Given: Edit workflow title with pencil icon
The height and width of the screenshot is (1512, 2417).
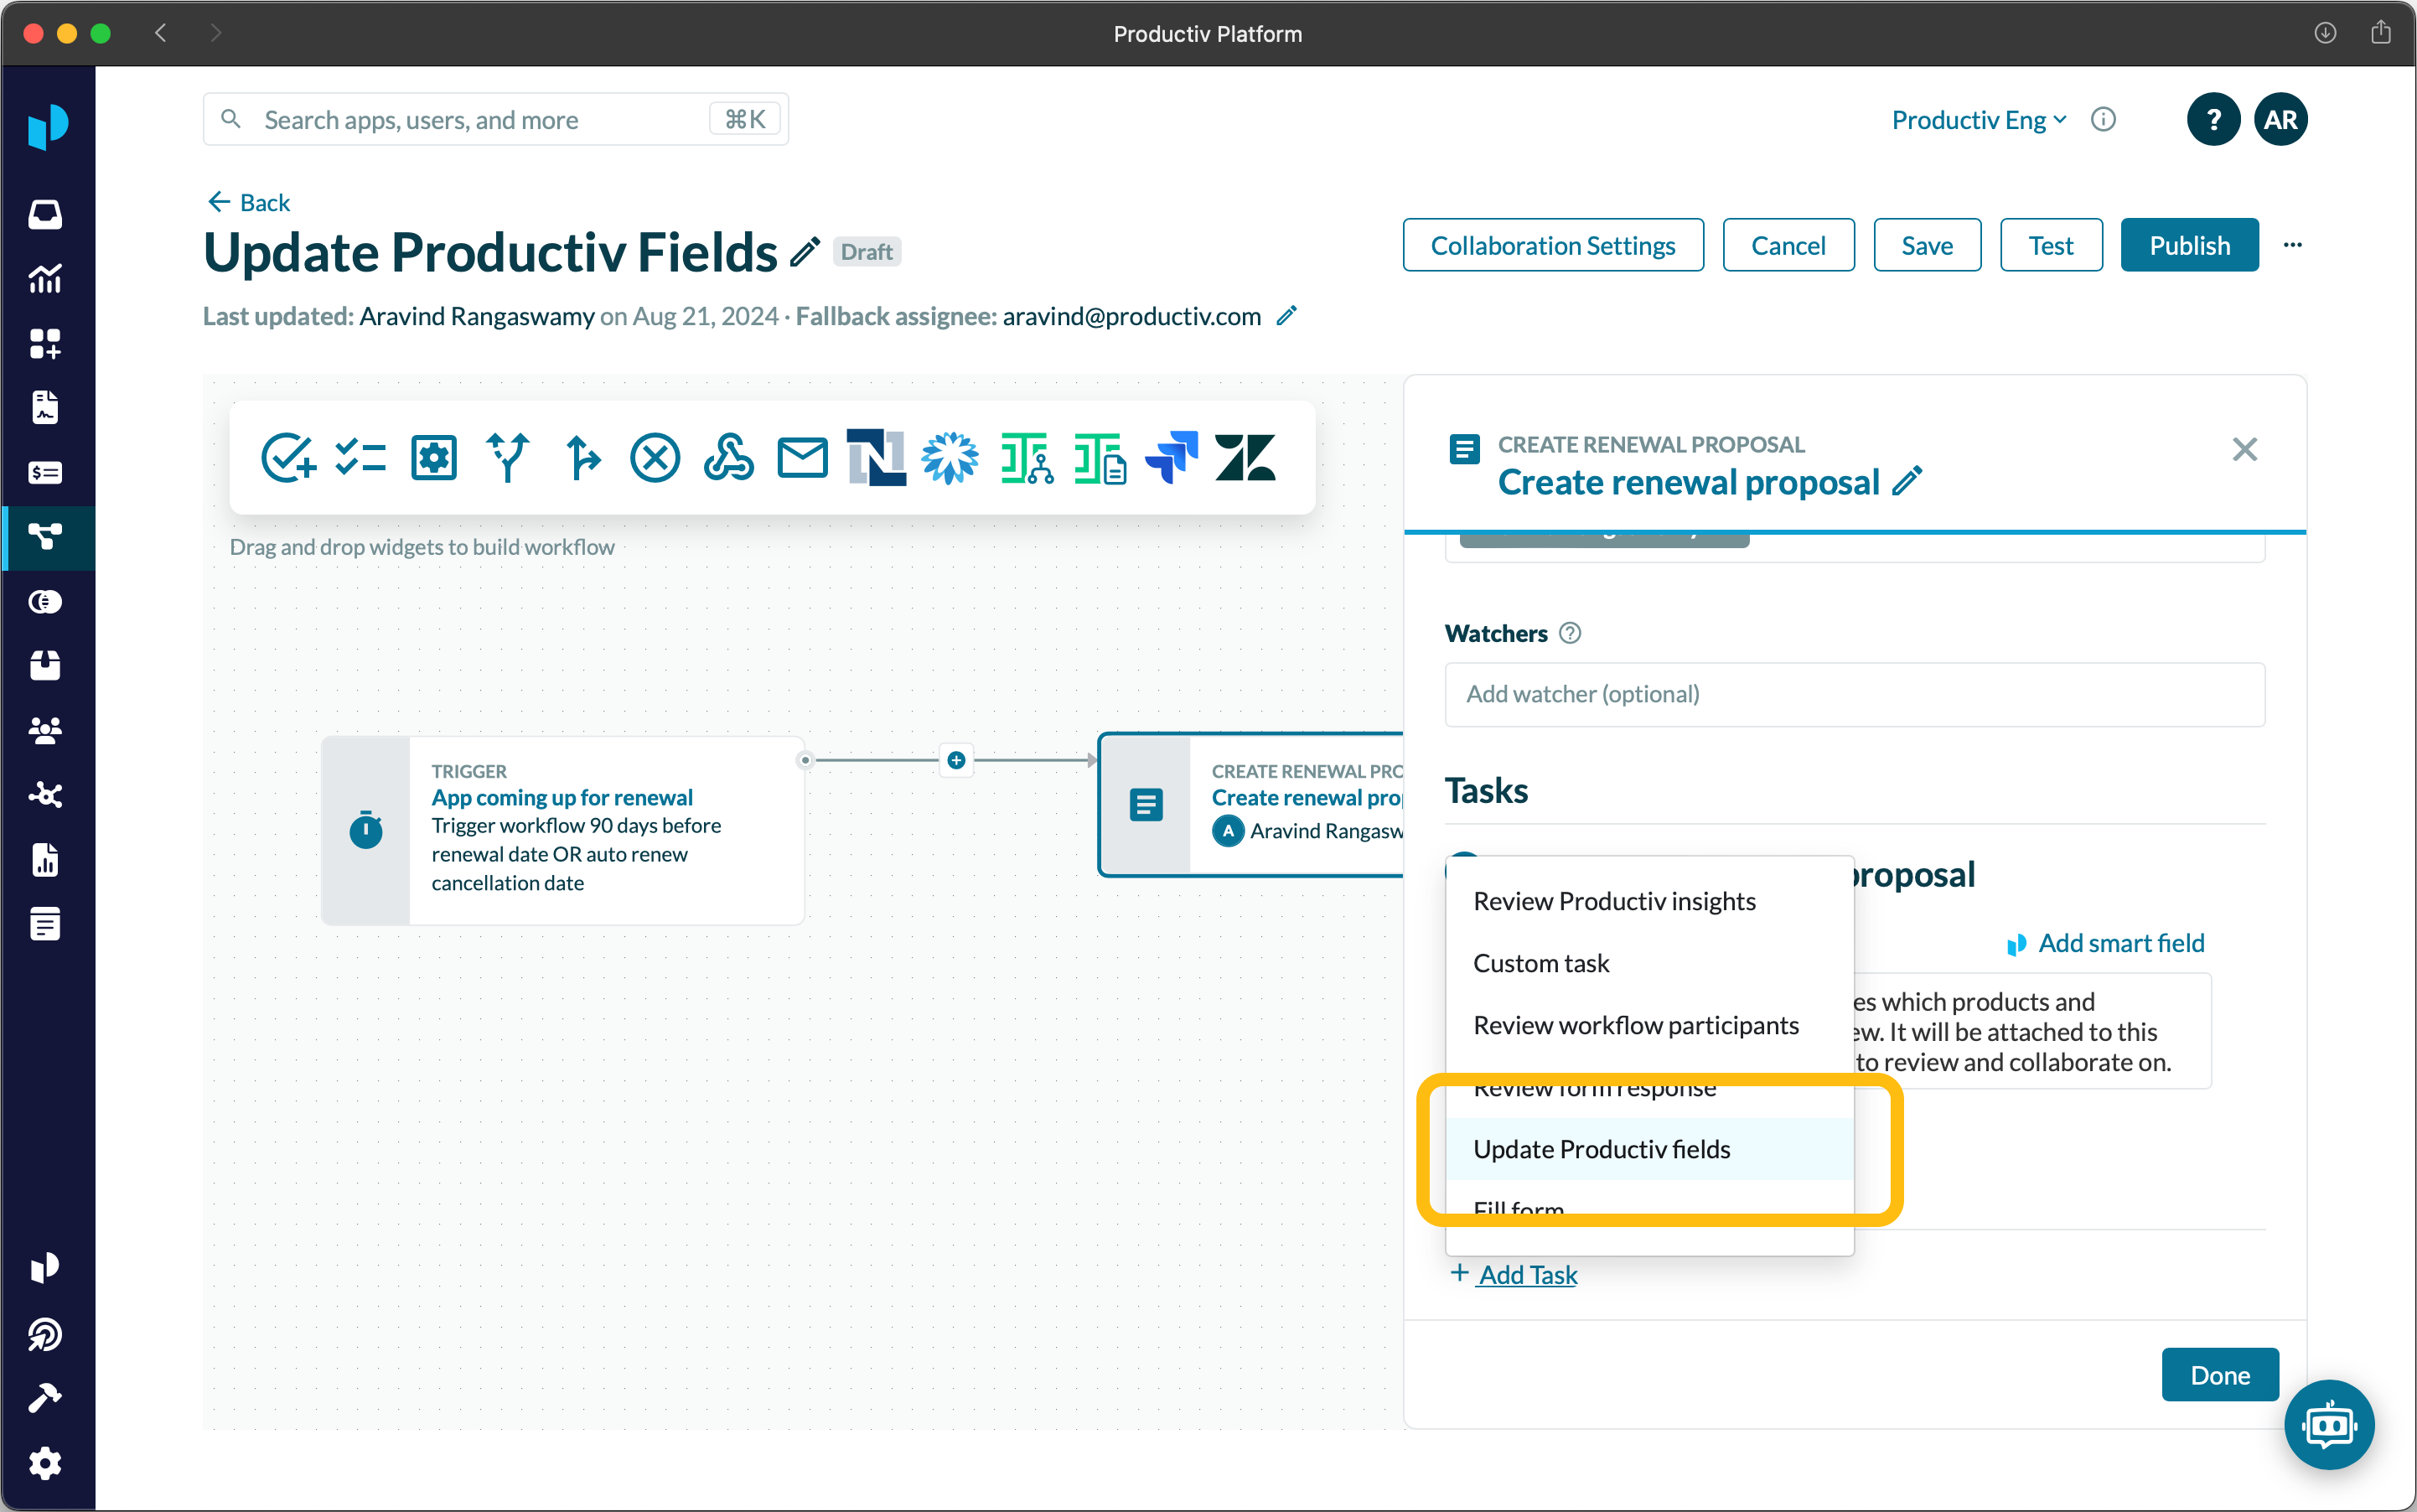Looking at the screenshot, I should click(x=805, y=252).
